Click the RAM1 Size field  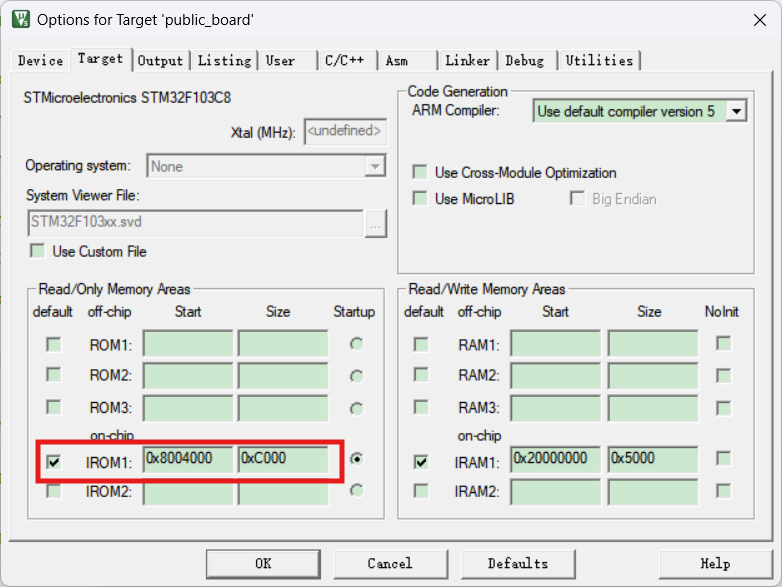653,343
